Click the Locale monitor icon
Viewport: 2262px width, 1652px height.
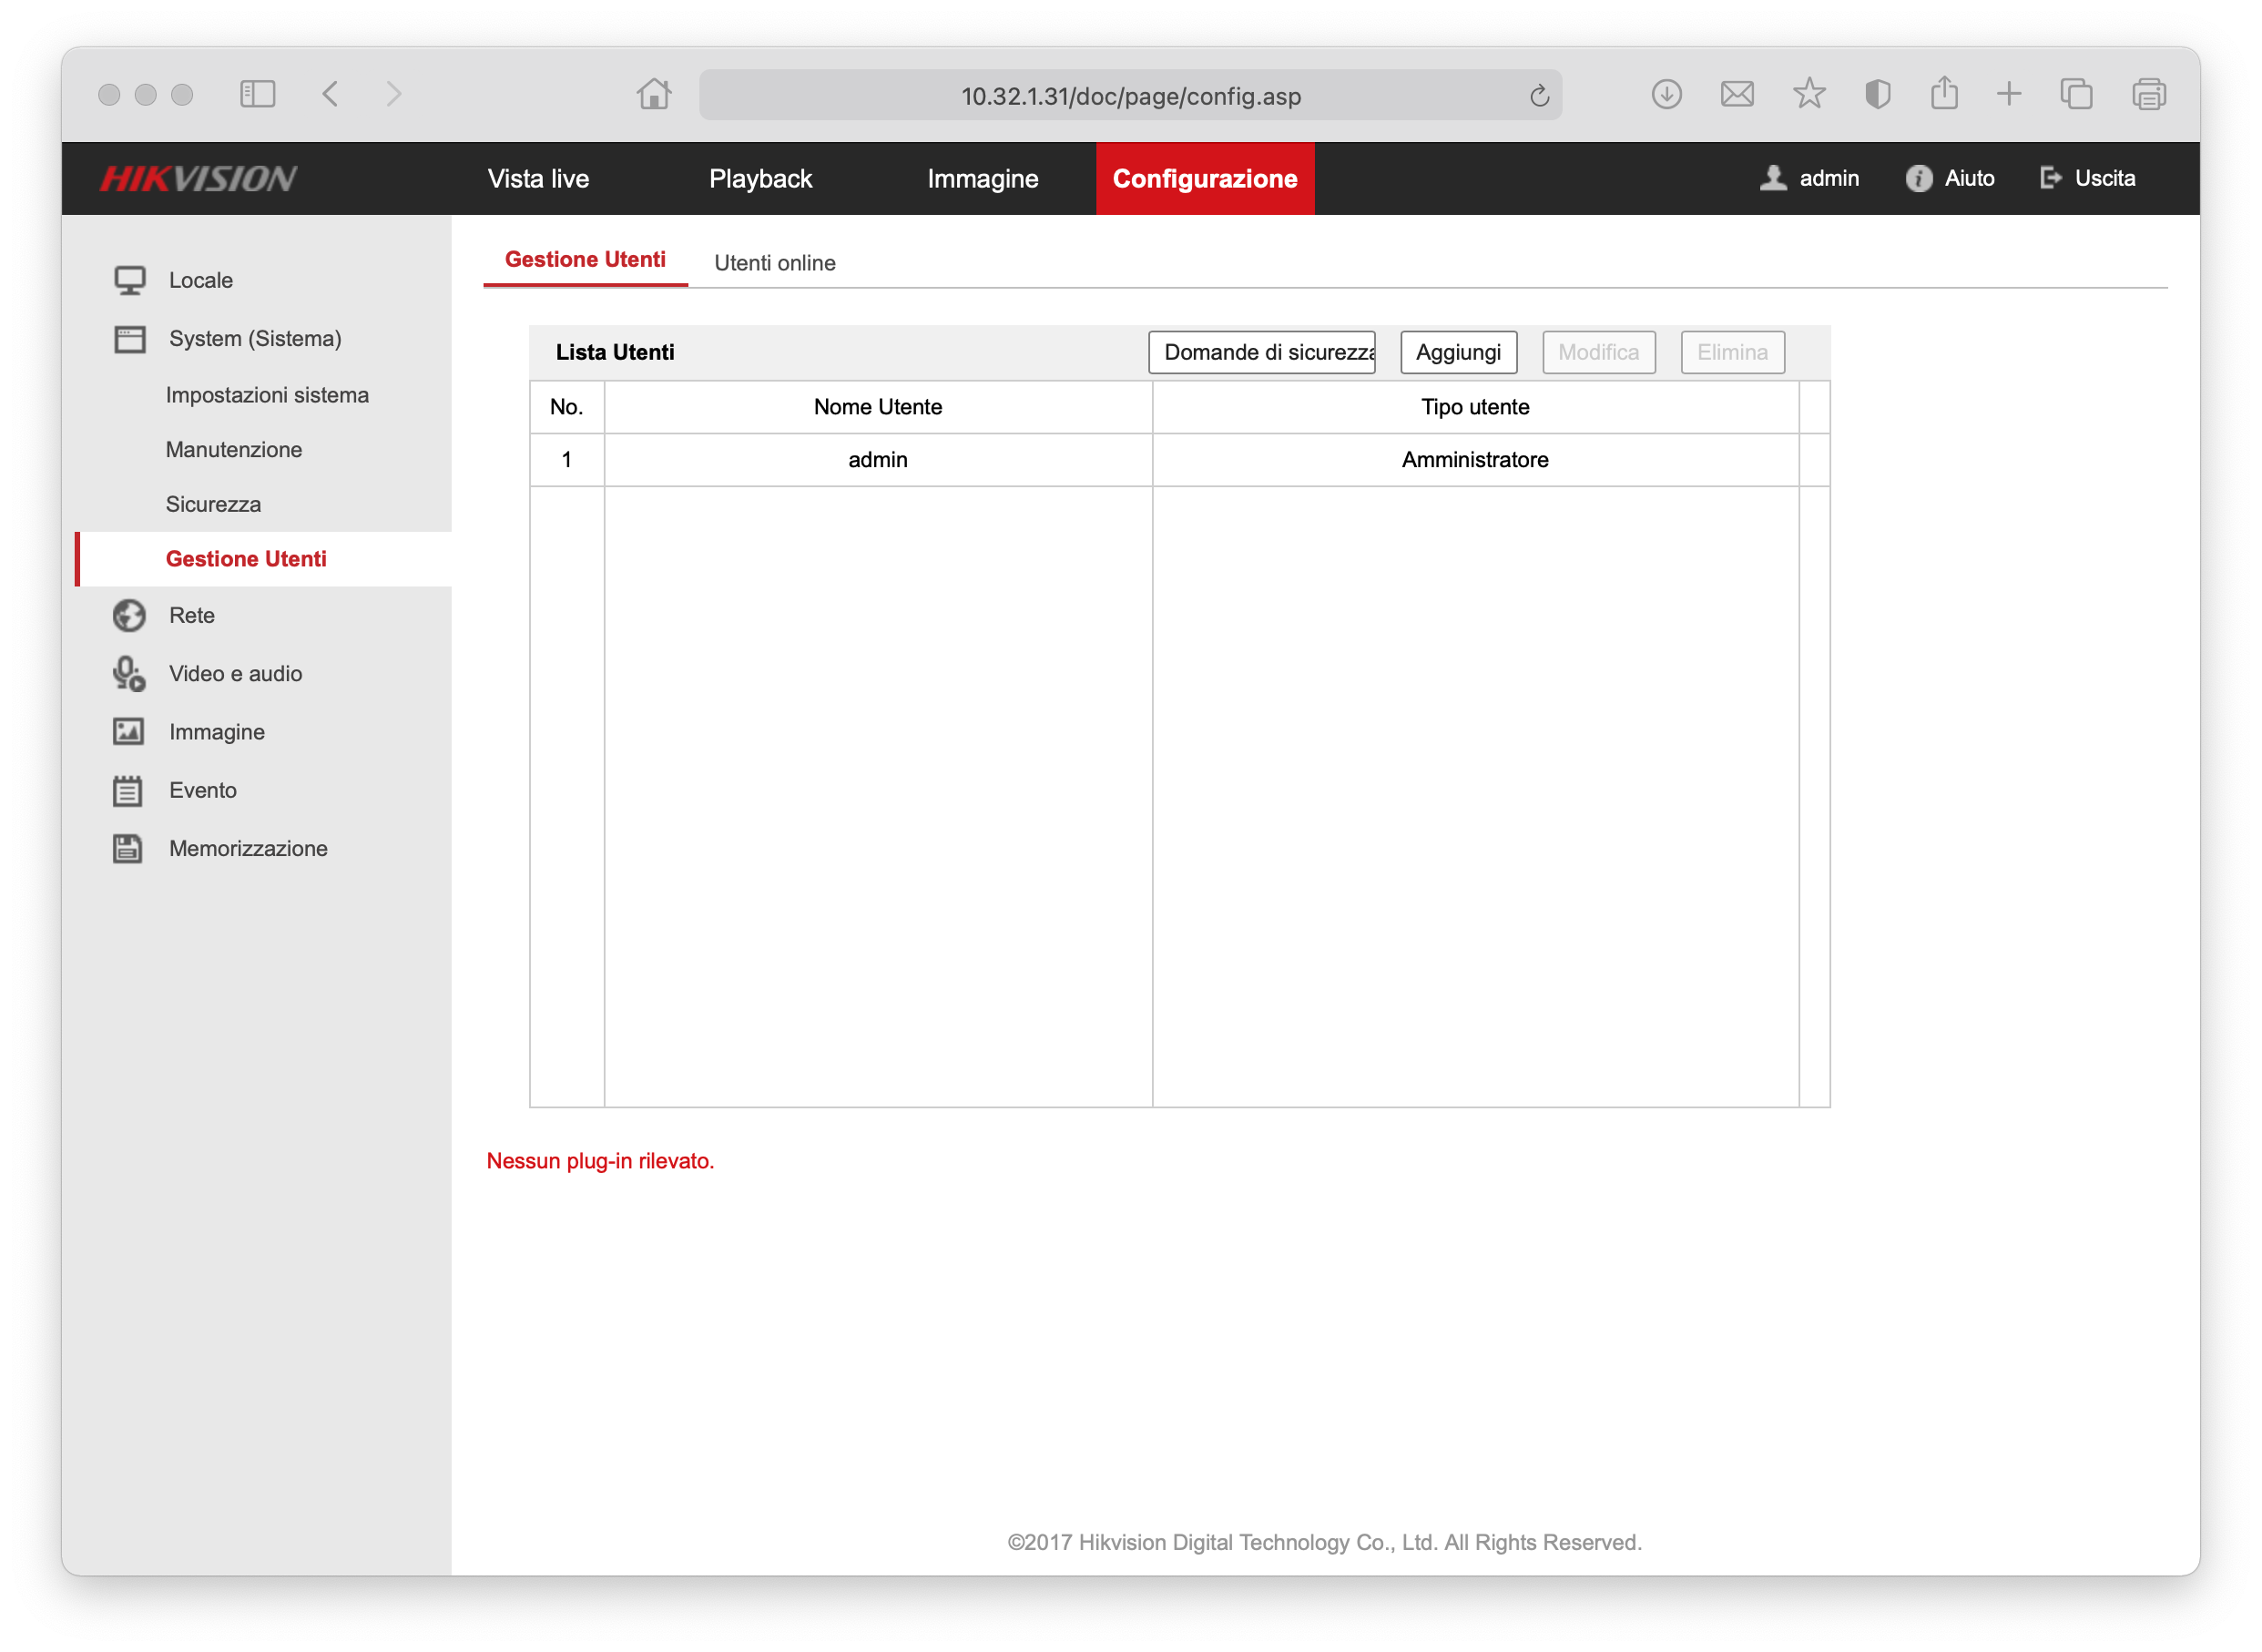tap(129, 280)
